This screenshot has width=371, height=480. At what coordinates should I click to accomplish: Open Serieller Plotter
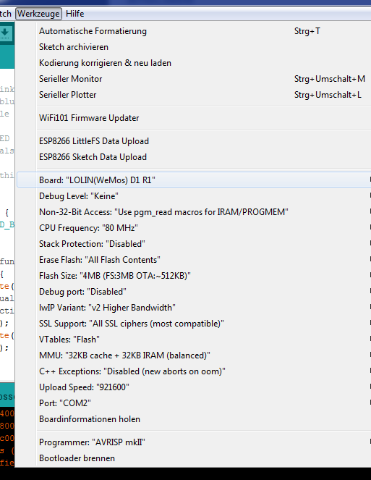193,95
